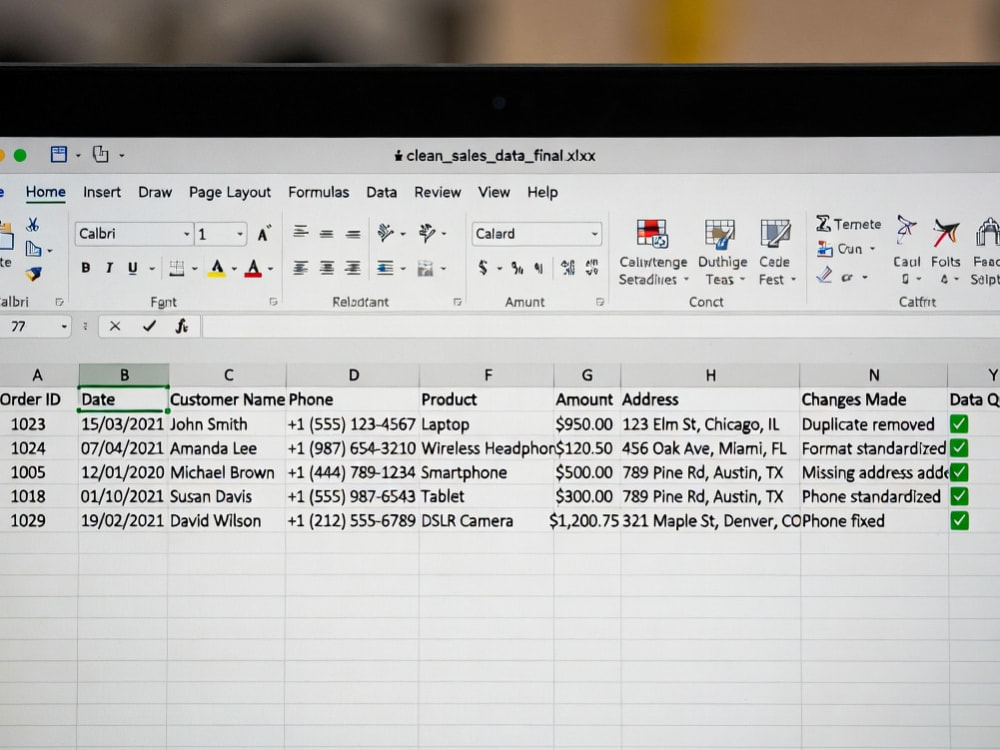The image size is (1000, 750).
Task: Click the increase font size icon
Action: click(x=264, y=234)
